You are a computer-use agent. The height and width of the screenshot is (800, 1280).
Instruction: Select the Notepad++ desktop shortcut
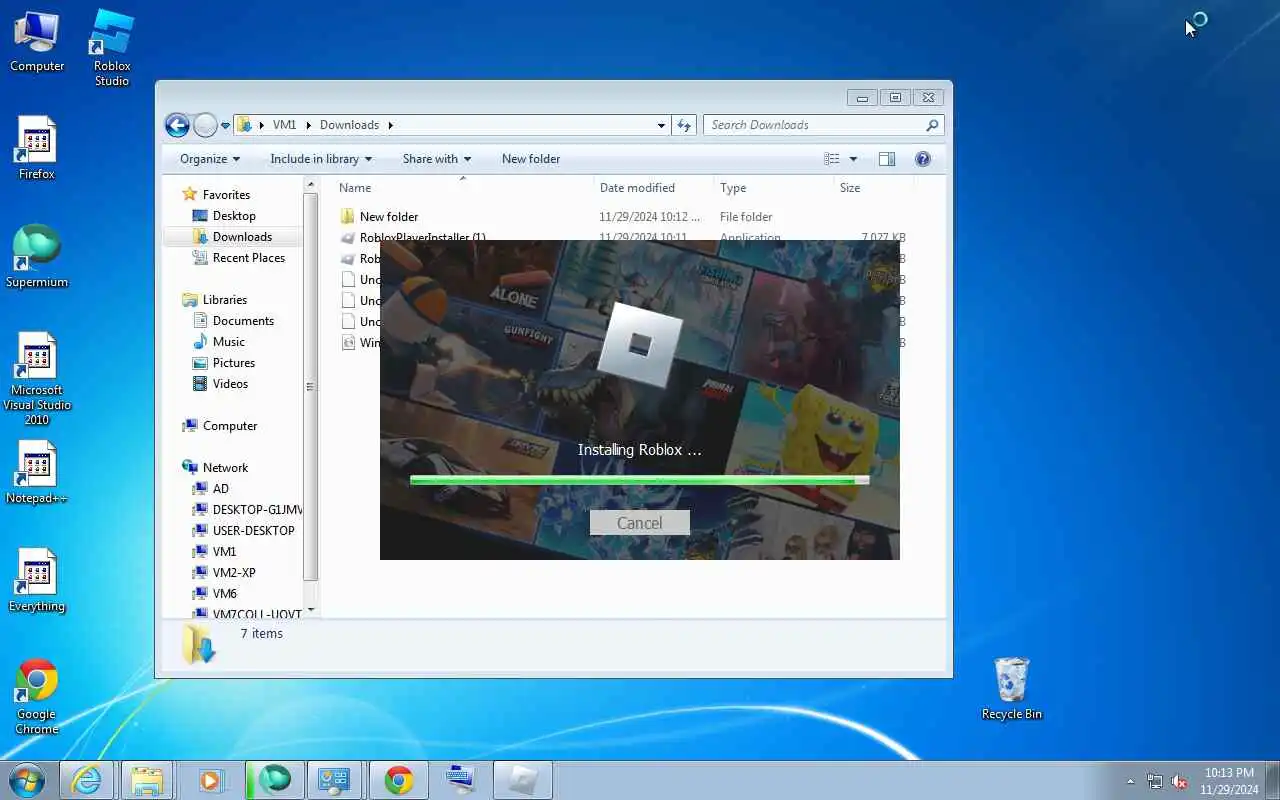click(x=37, y=472)
